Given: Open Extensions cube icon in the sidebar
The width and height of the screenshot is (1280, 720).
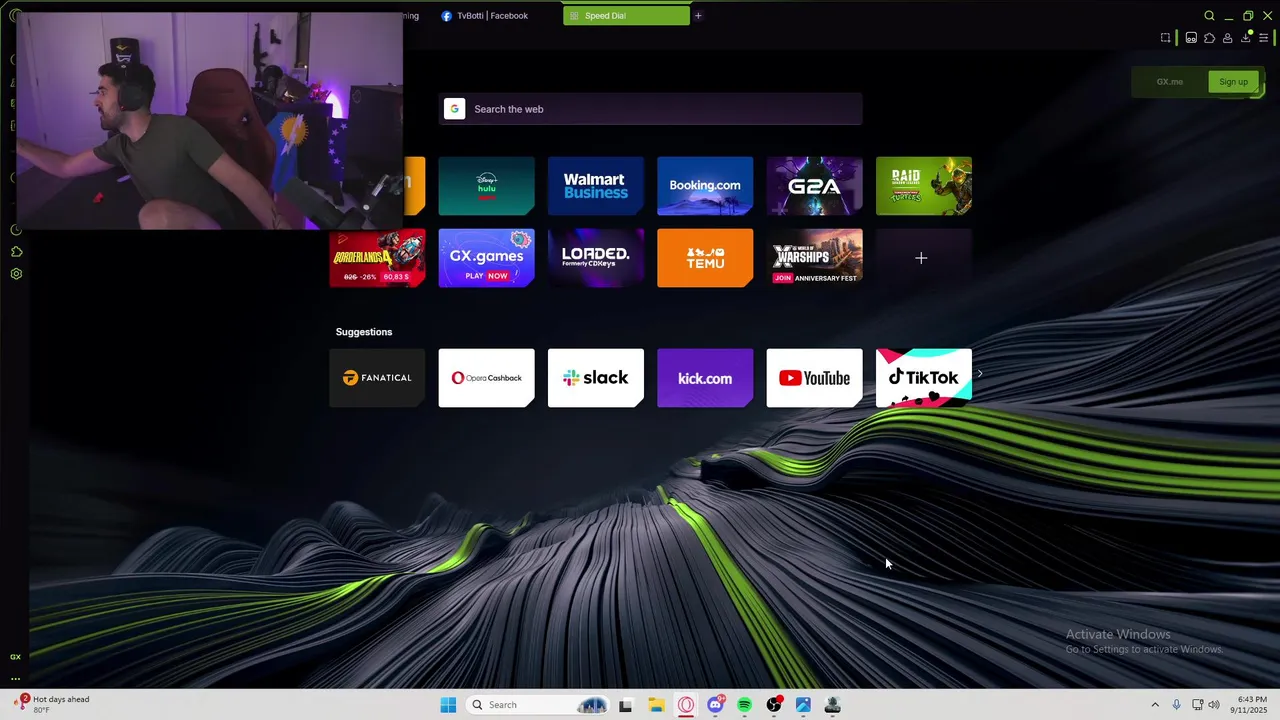Looking at the screenshot, I should (16, 252).
